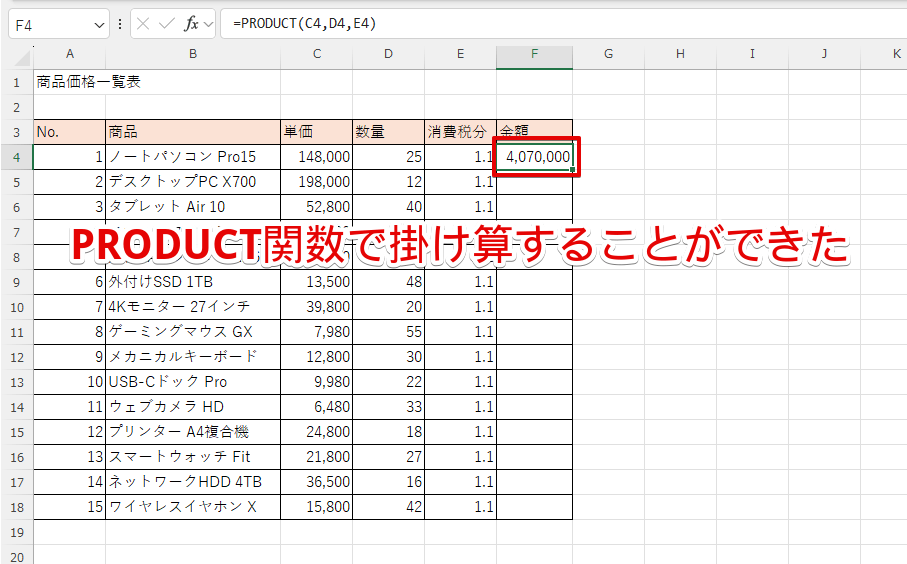Click the 商品 header cell

[x=193, y=132]
